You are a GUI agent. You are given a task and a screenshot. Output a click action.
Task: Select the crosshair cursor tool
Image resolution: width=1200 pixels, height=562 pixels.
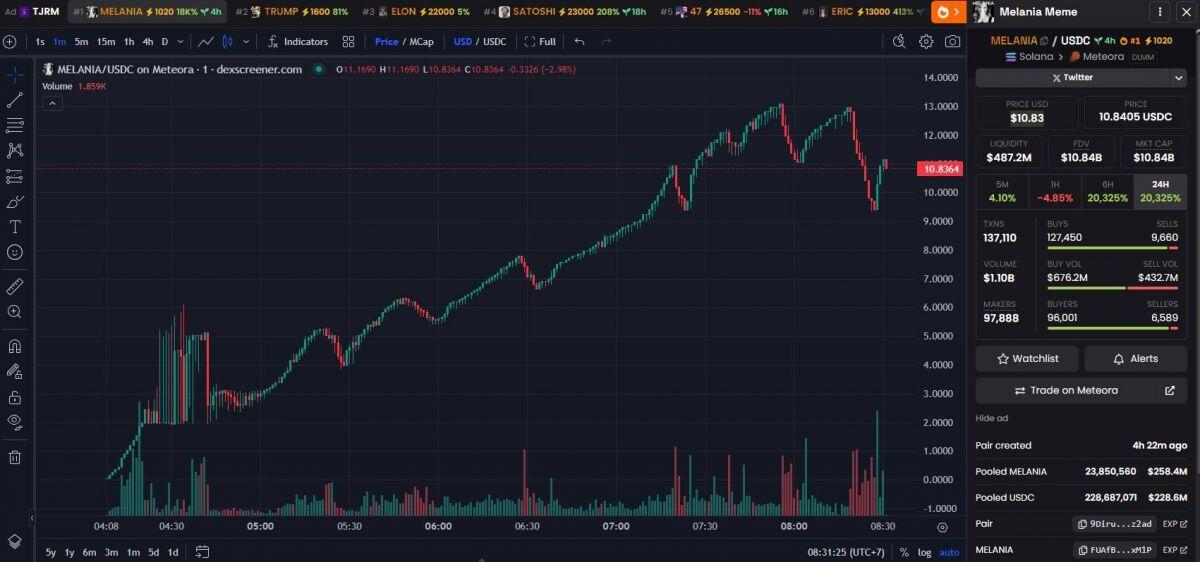(x=15, y=75)
